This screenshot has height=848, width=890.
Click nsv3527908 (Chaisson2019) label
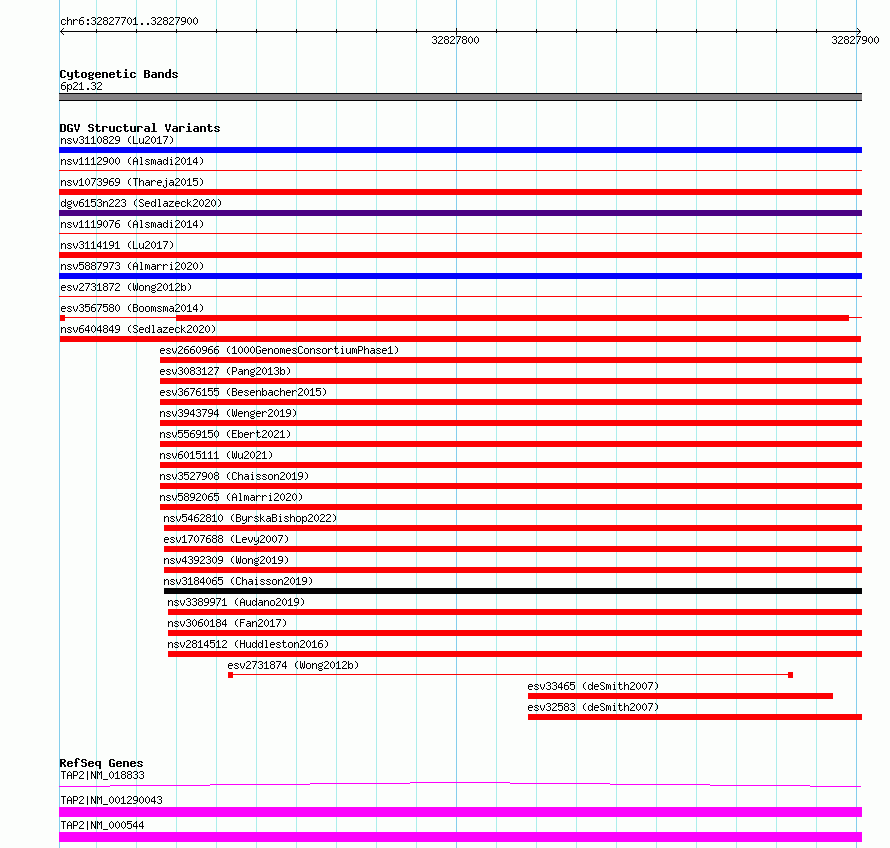tap(234, 476)
